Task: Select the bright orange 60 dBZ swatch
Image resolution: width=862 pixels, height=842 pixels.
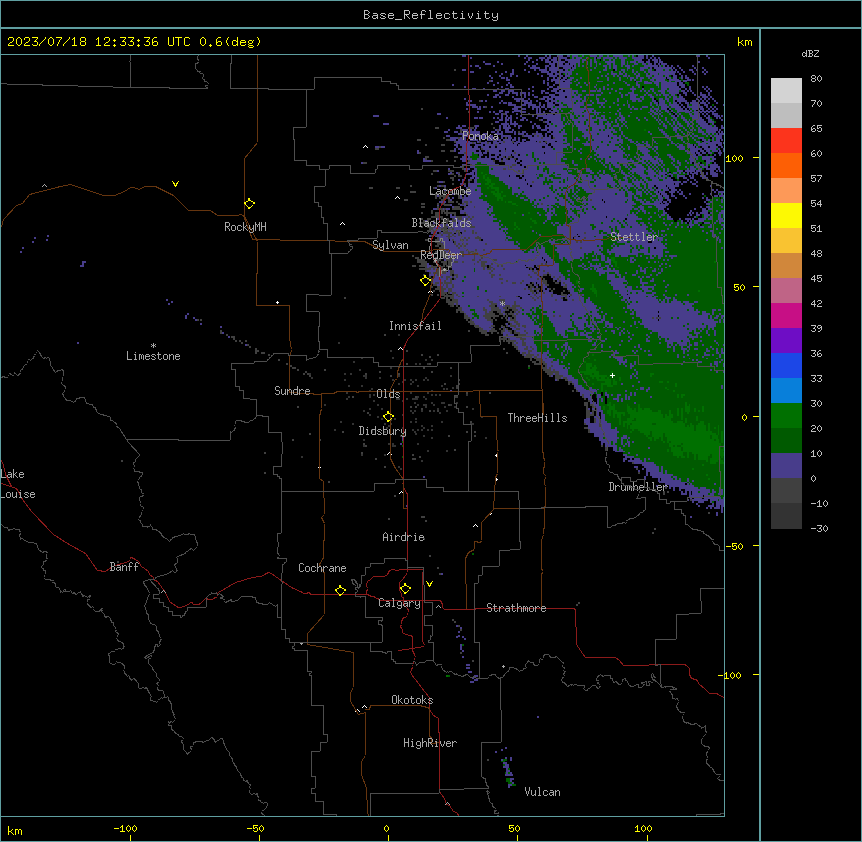Action: pos(786,165)
